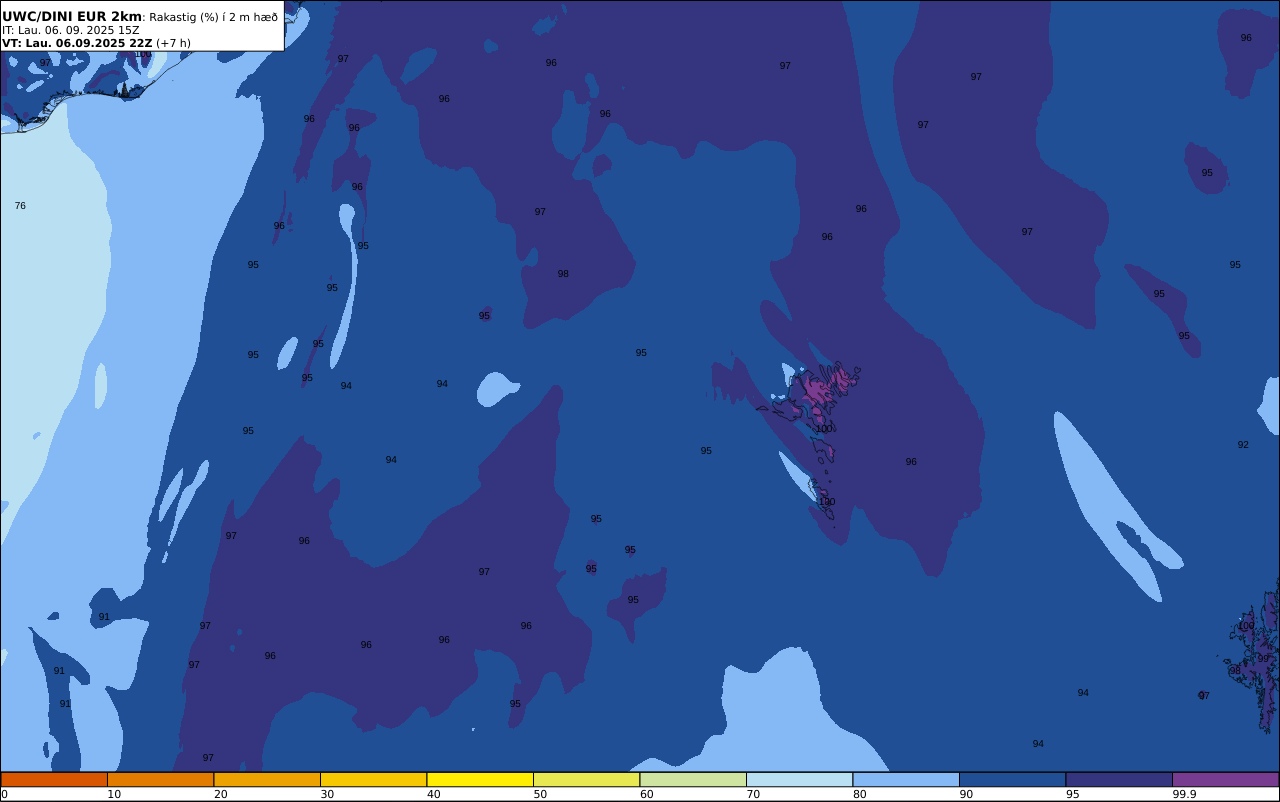
Task: Click the "92" humidity value on the map
Action: (x=1243, y=445)
